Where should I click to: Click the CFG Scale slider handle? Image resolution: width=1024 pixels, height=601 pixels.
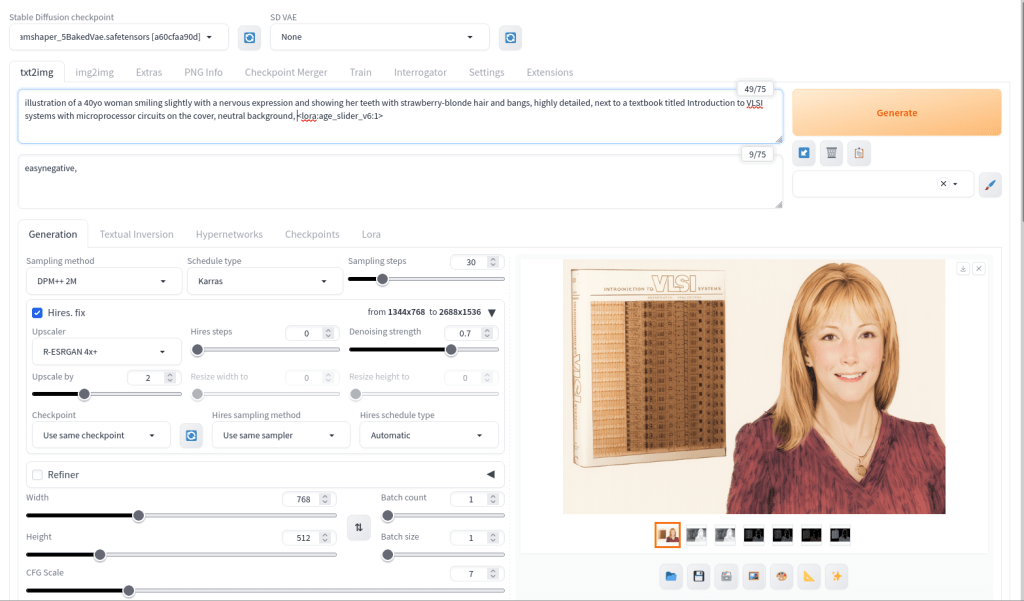pos(129,590)
